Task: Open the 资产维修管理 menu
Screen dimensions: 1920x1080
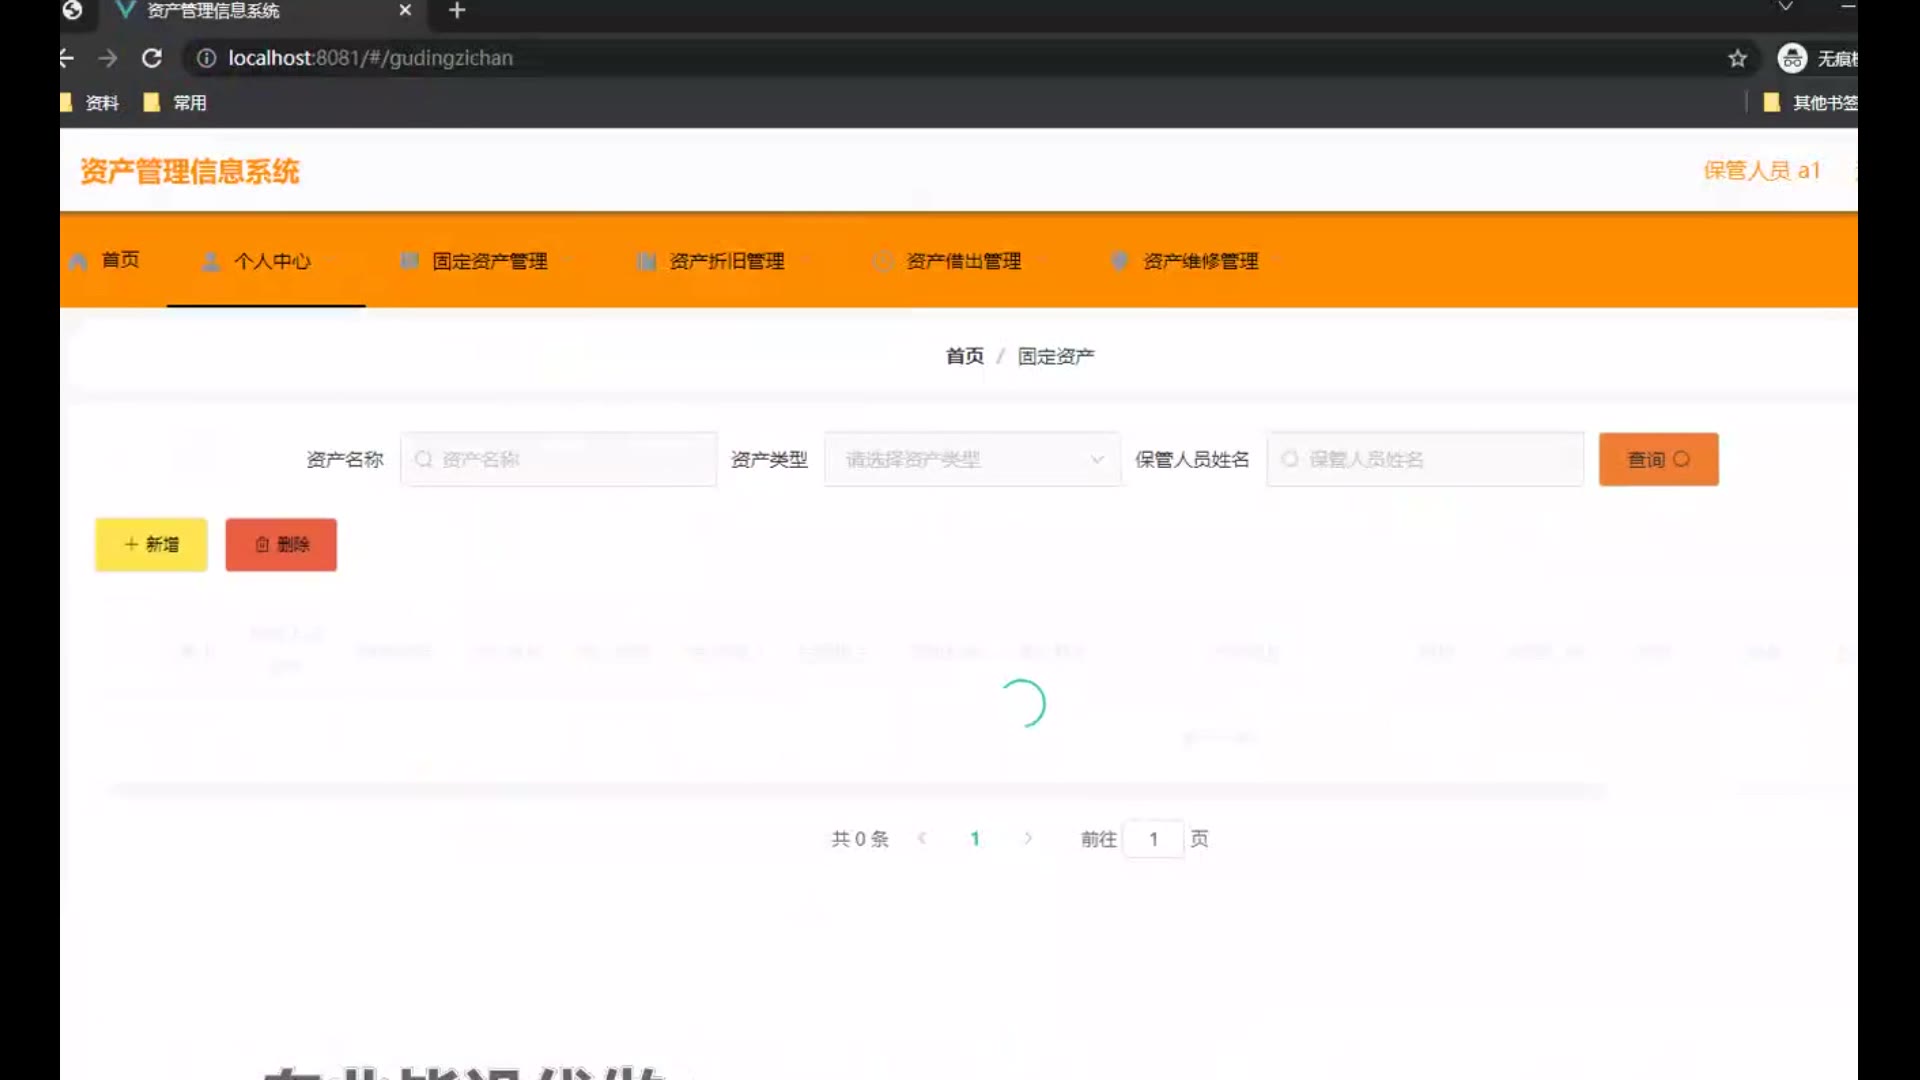Action: [x=1200, y=261]
